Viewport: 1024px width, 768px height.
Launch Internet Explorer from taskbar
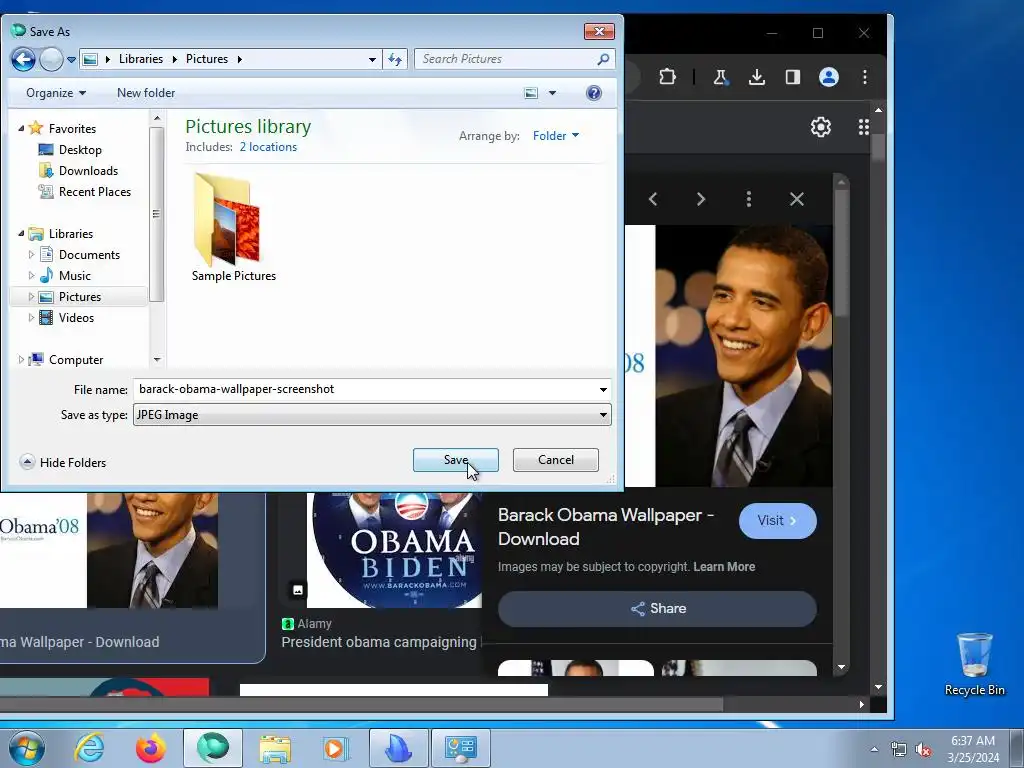tap(89, 748)
